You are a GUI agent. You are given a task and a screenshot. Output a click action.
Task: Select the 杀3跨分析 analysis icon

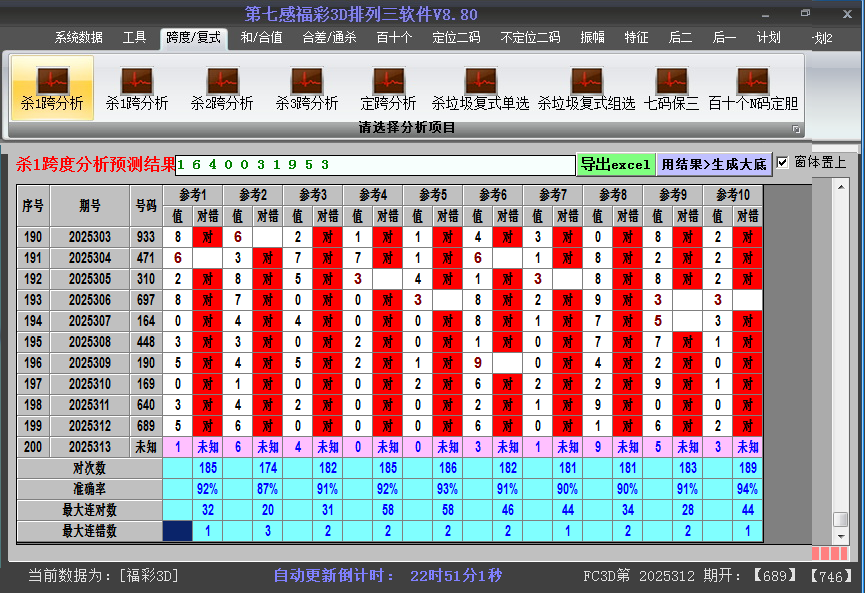pos(307,88)
